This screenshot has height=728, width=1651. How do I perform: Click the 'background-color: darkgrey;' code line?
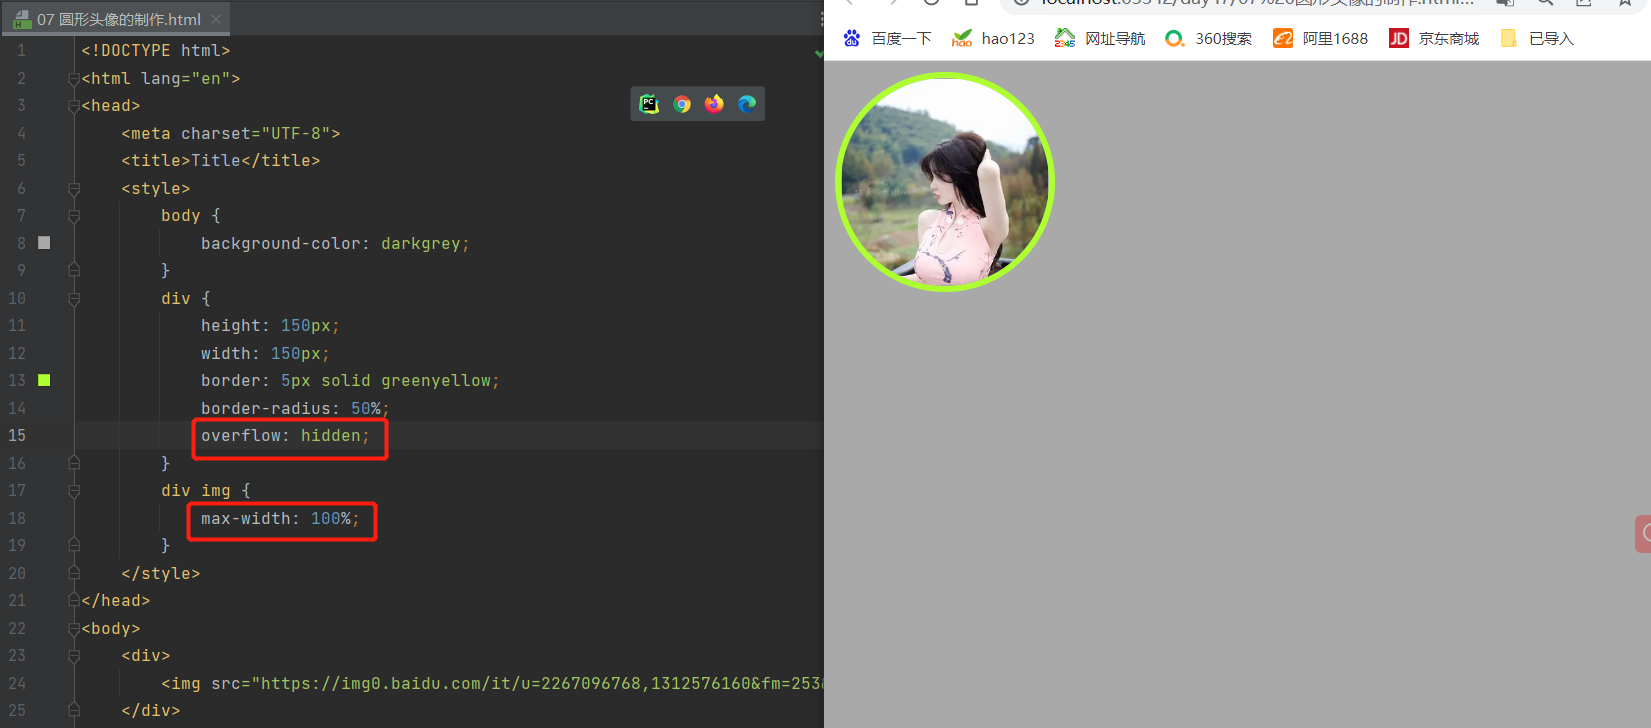[x=335, y=244]
